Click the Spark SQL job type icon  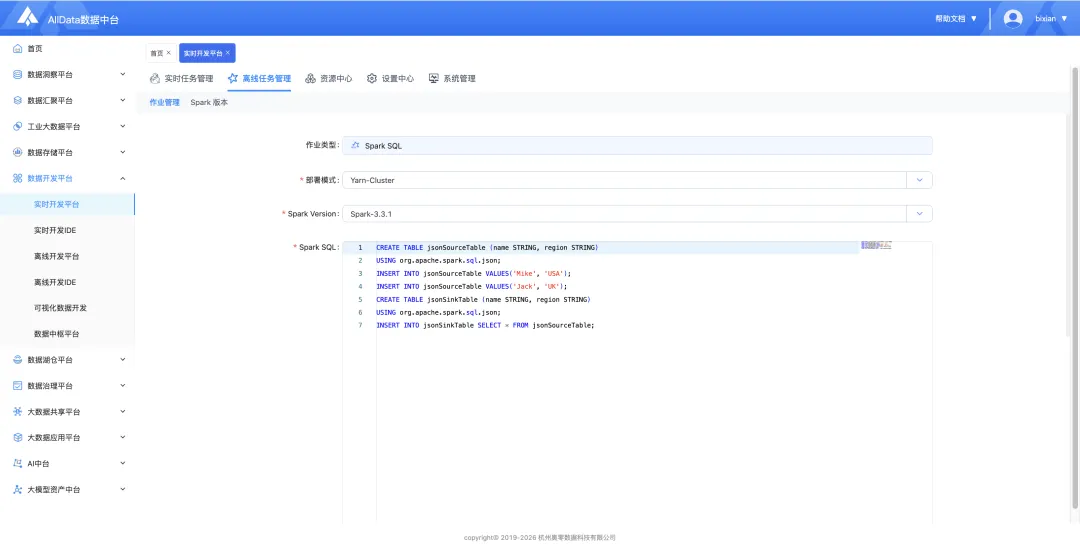(x=355, y=145)
